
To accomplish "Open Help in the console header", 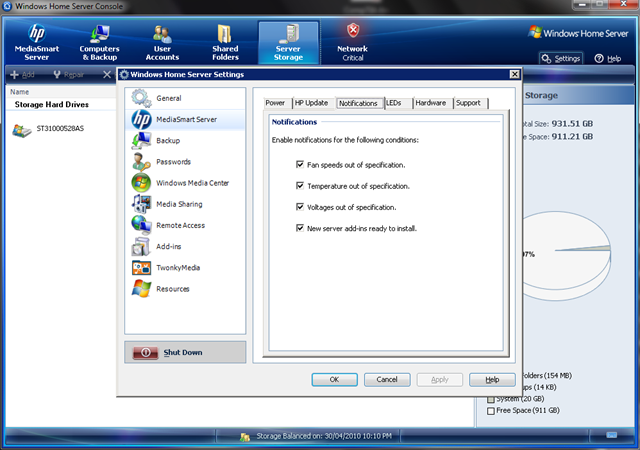I will coord(608,59).
